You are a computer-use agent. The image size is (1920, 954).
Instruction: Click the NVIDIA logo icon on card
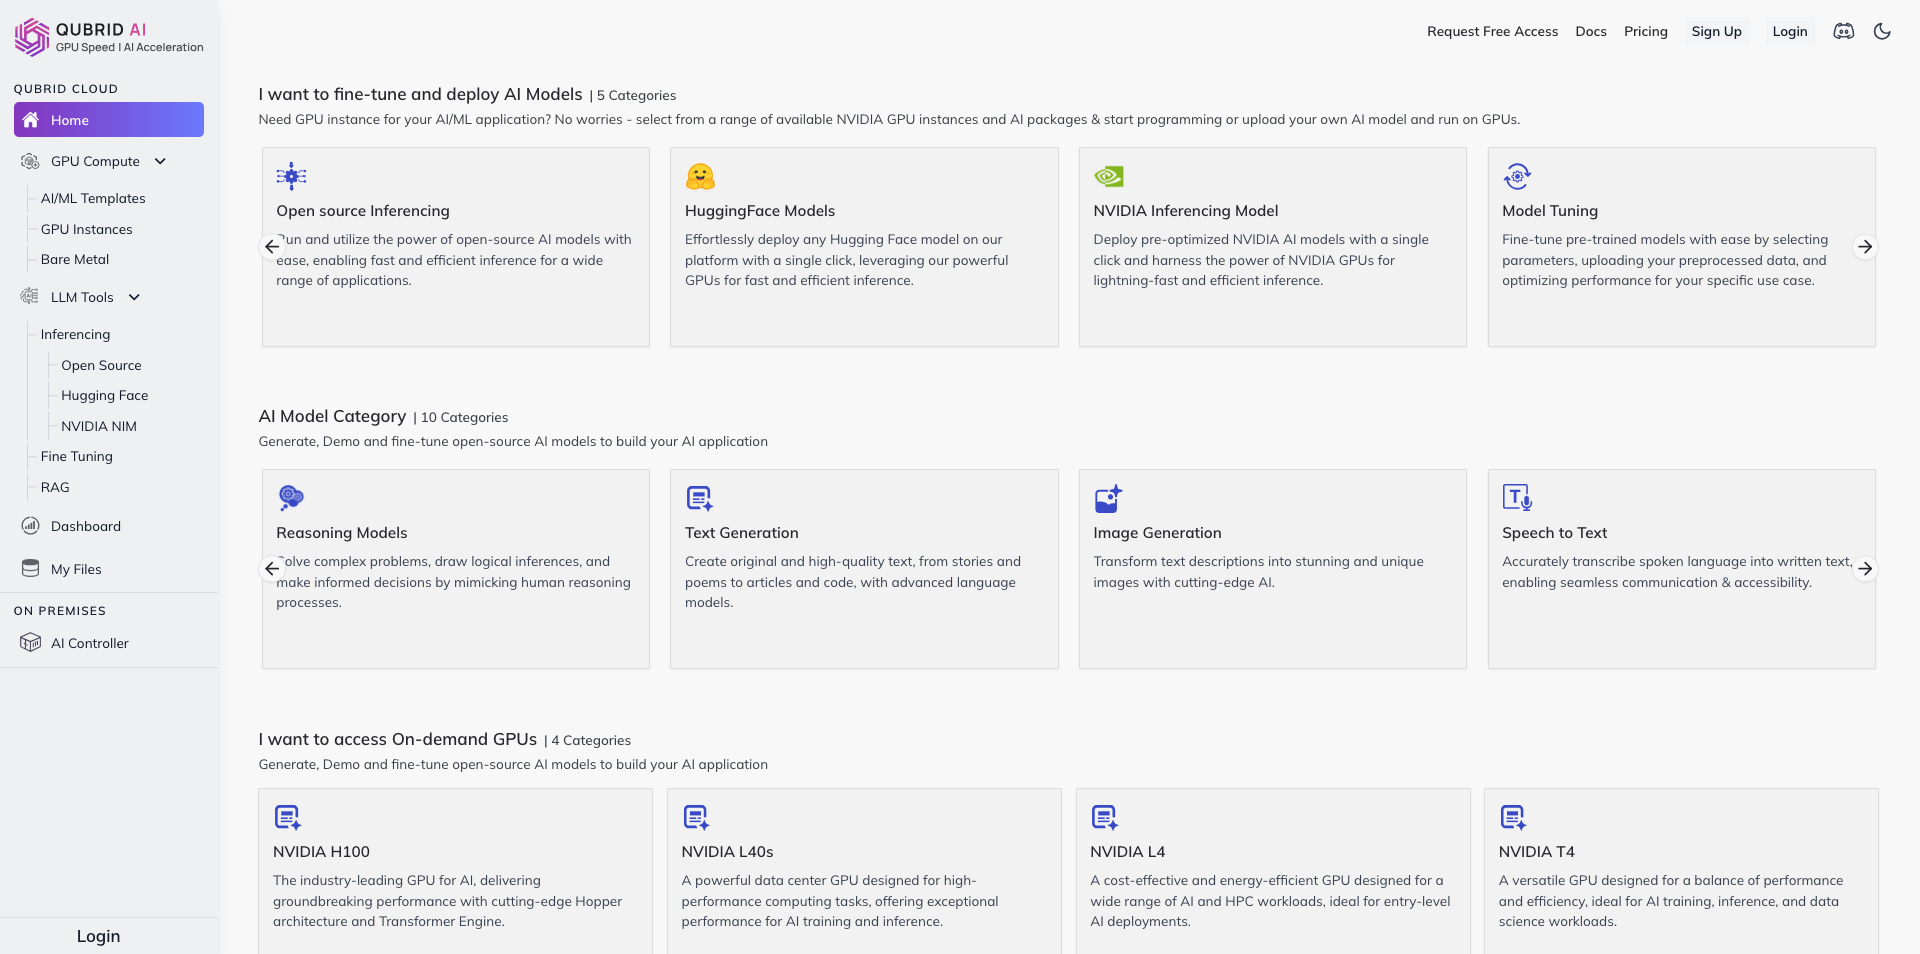click(x=1109, y=177)
